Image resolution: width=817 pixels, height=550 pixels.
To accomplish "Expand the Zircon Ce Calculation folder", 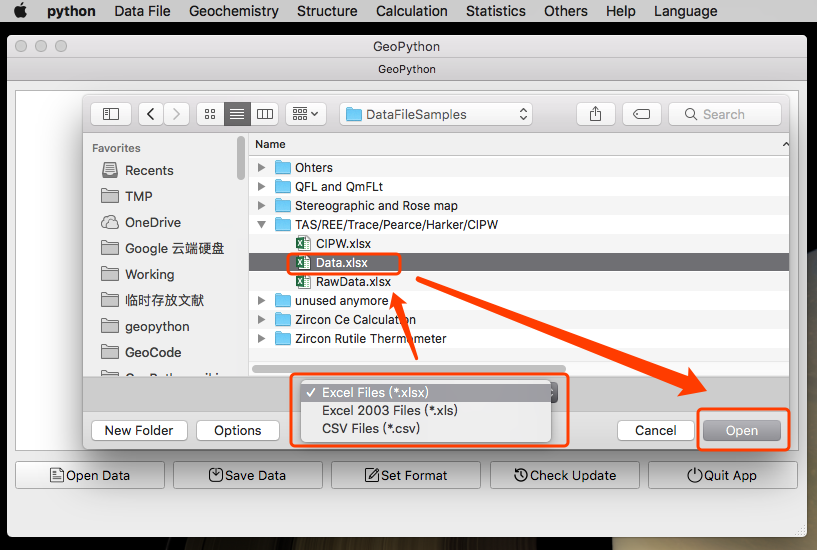I will pos(262,319).
